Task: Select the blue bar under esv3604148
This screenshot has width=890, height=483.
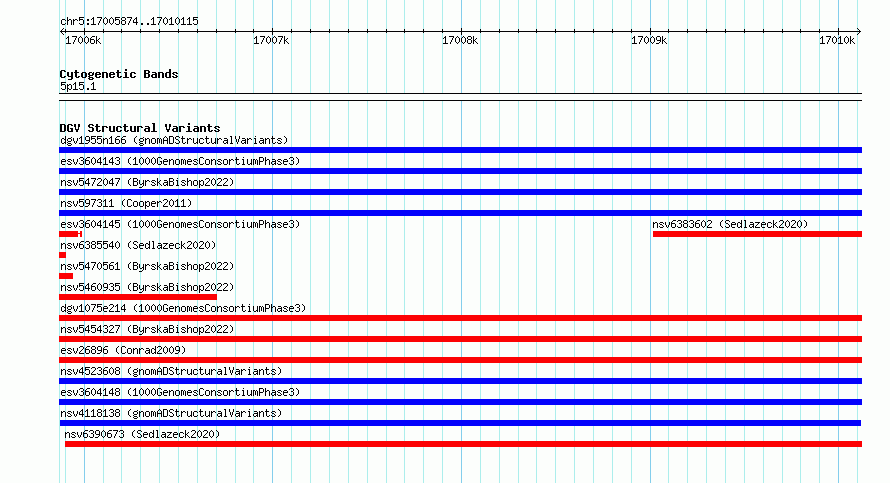Action: pyautogui.click(x=460, y=402)
